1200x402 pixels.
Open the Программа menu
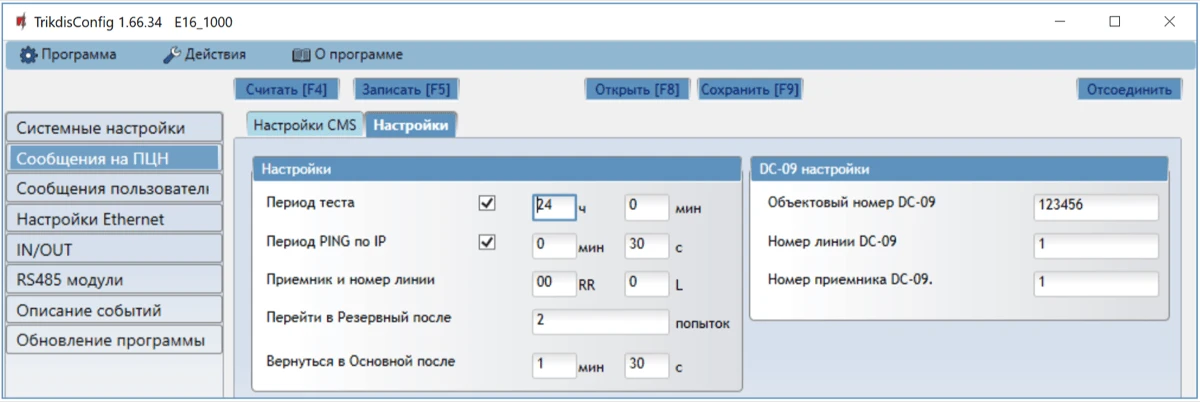[68, 54]
